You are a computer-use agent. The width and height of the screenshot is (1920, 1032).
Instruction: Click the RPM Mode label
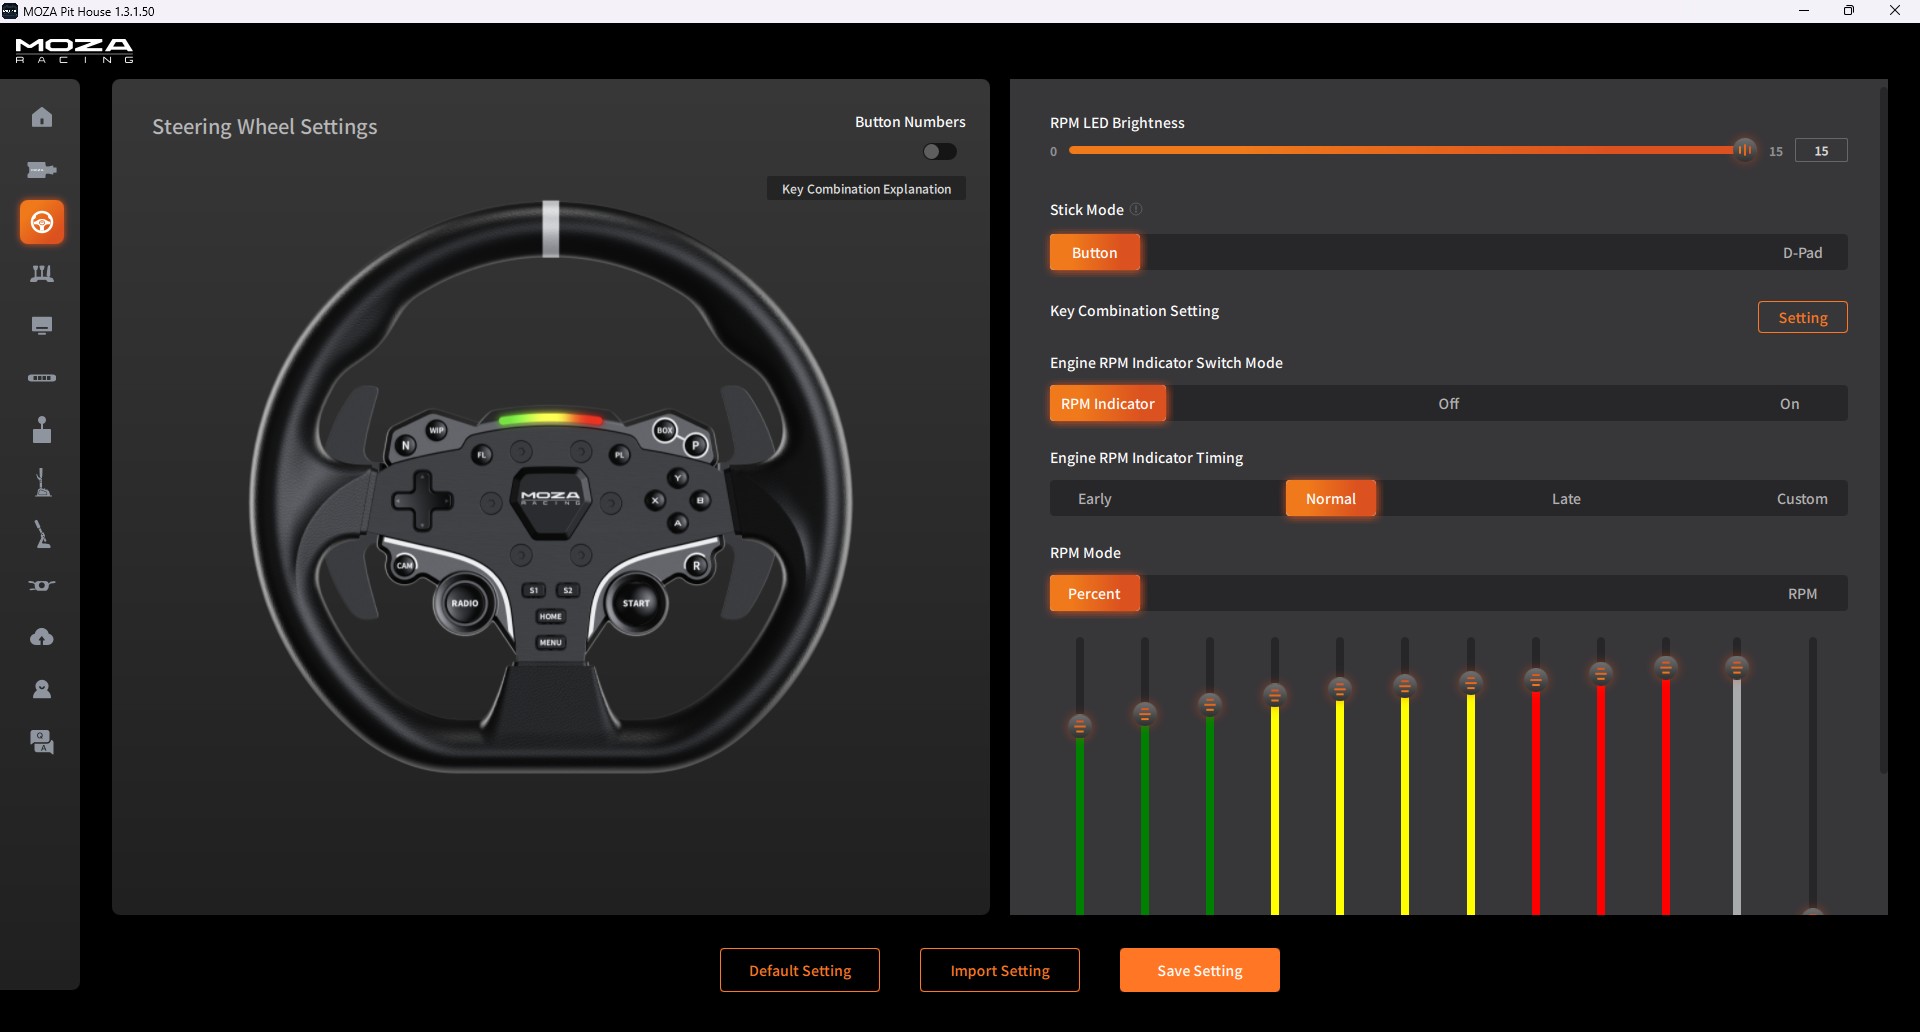pos(1085,553)
